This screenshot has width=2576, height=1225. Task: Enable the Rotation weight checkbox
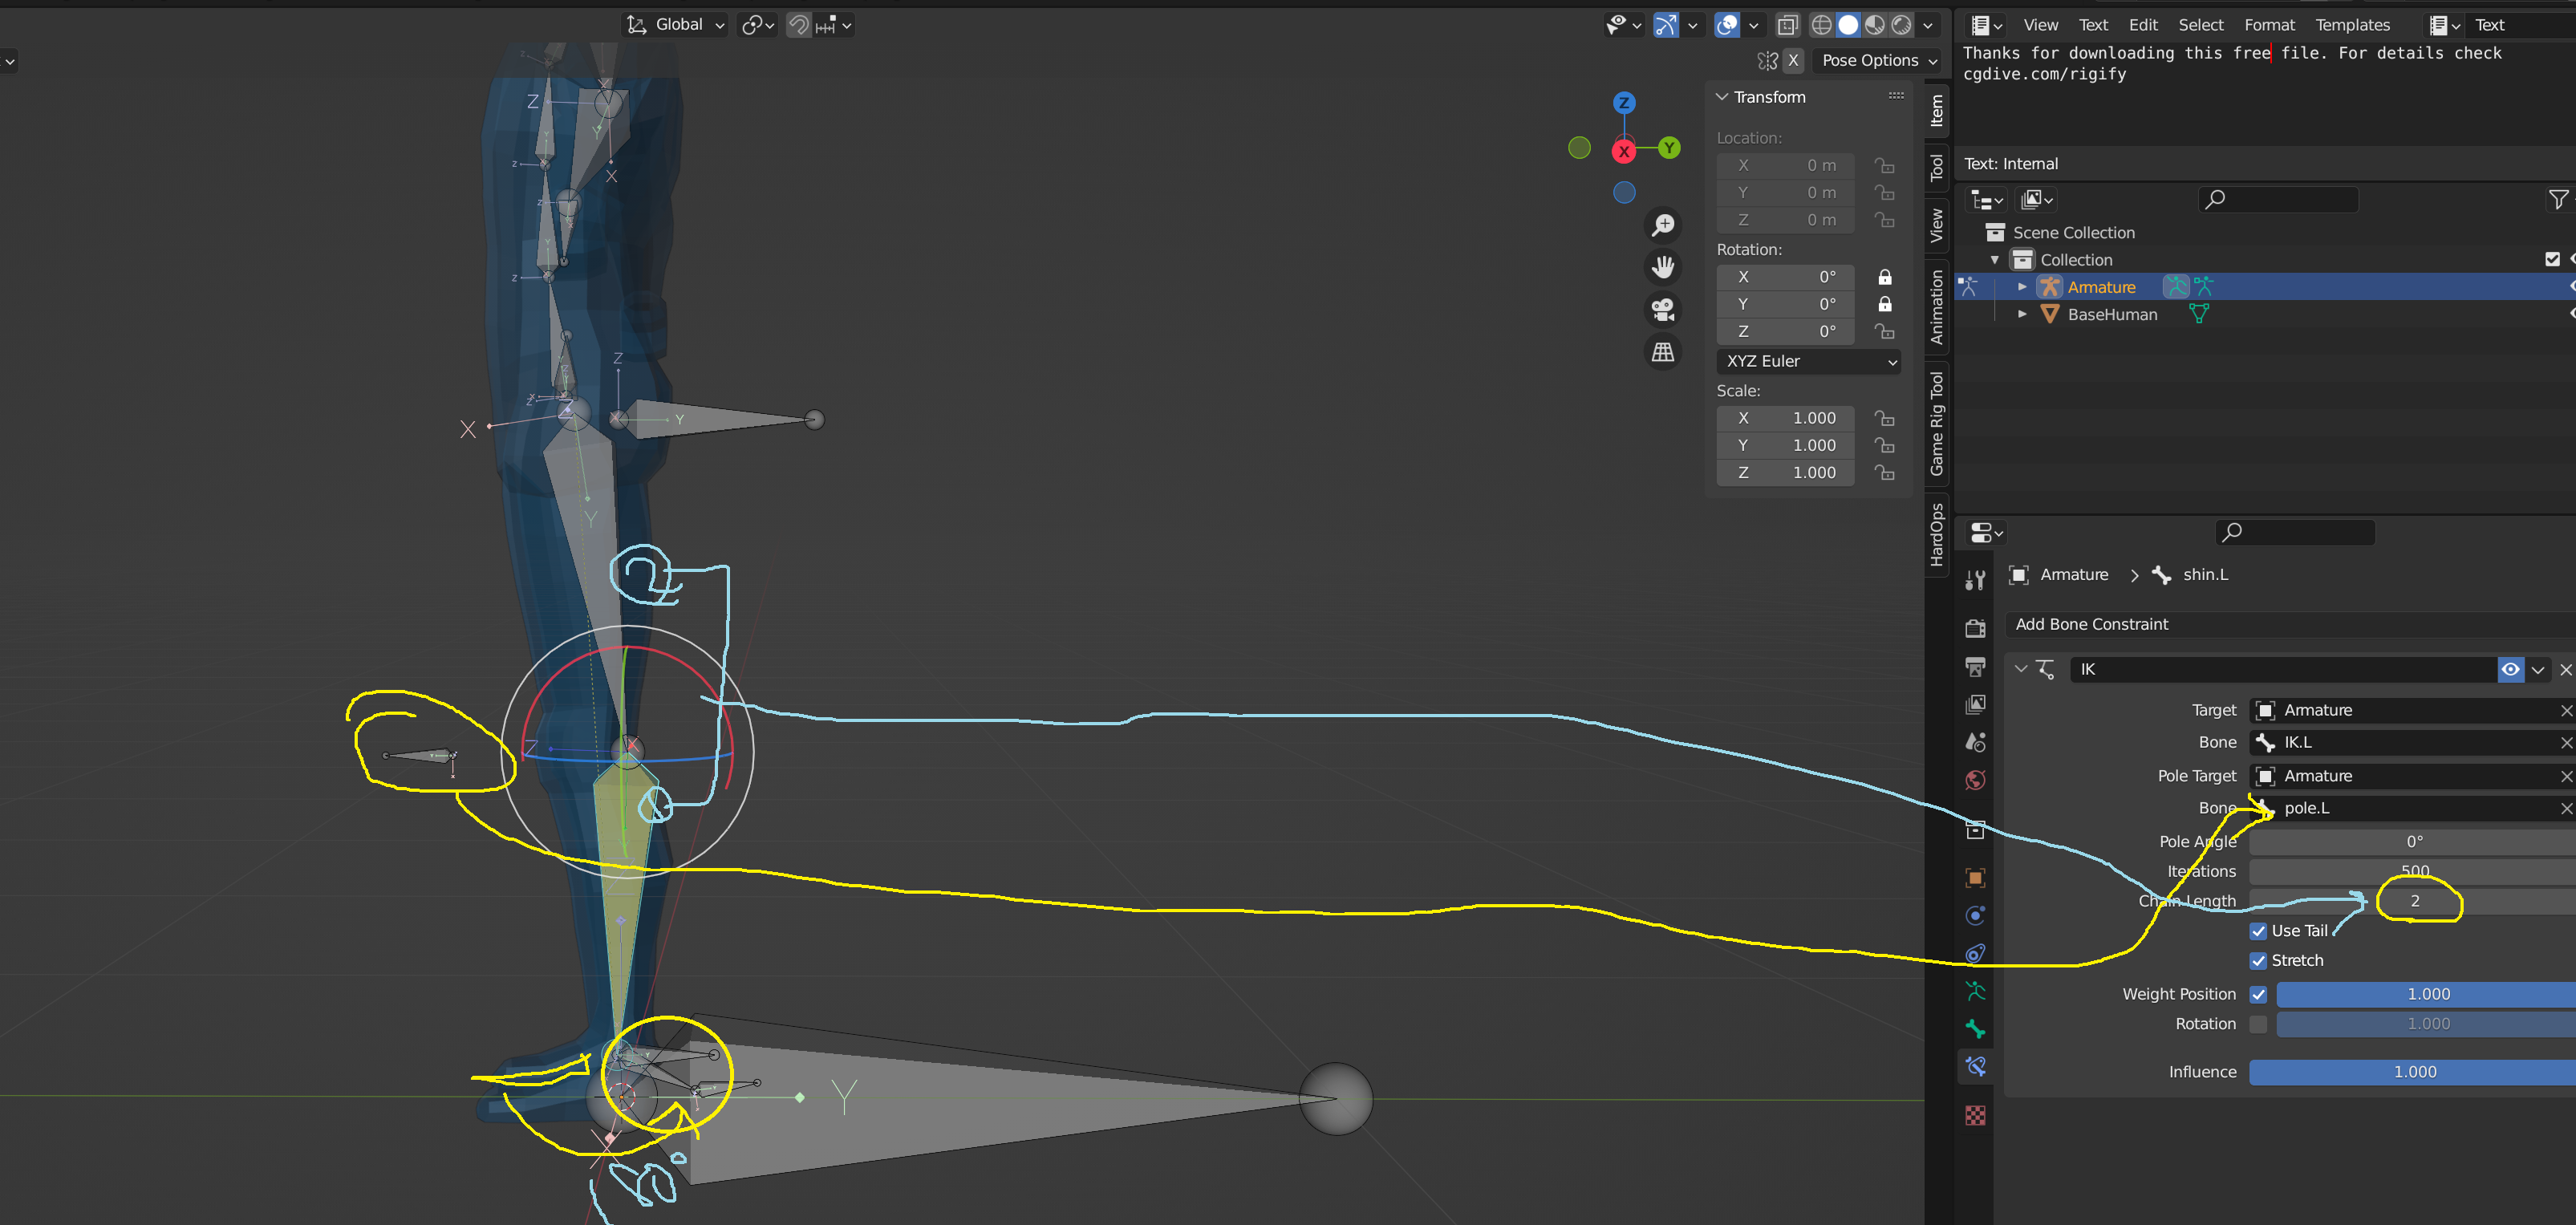coord(2258,1024)
